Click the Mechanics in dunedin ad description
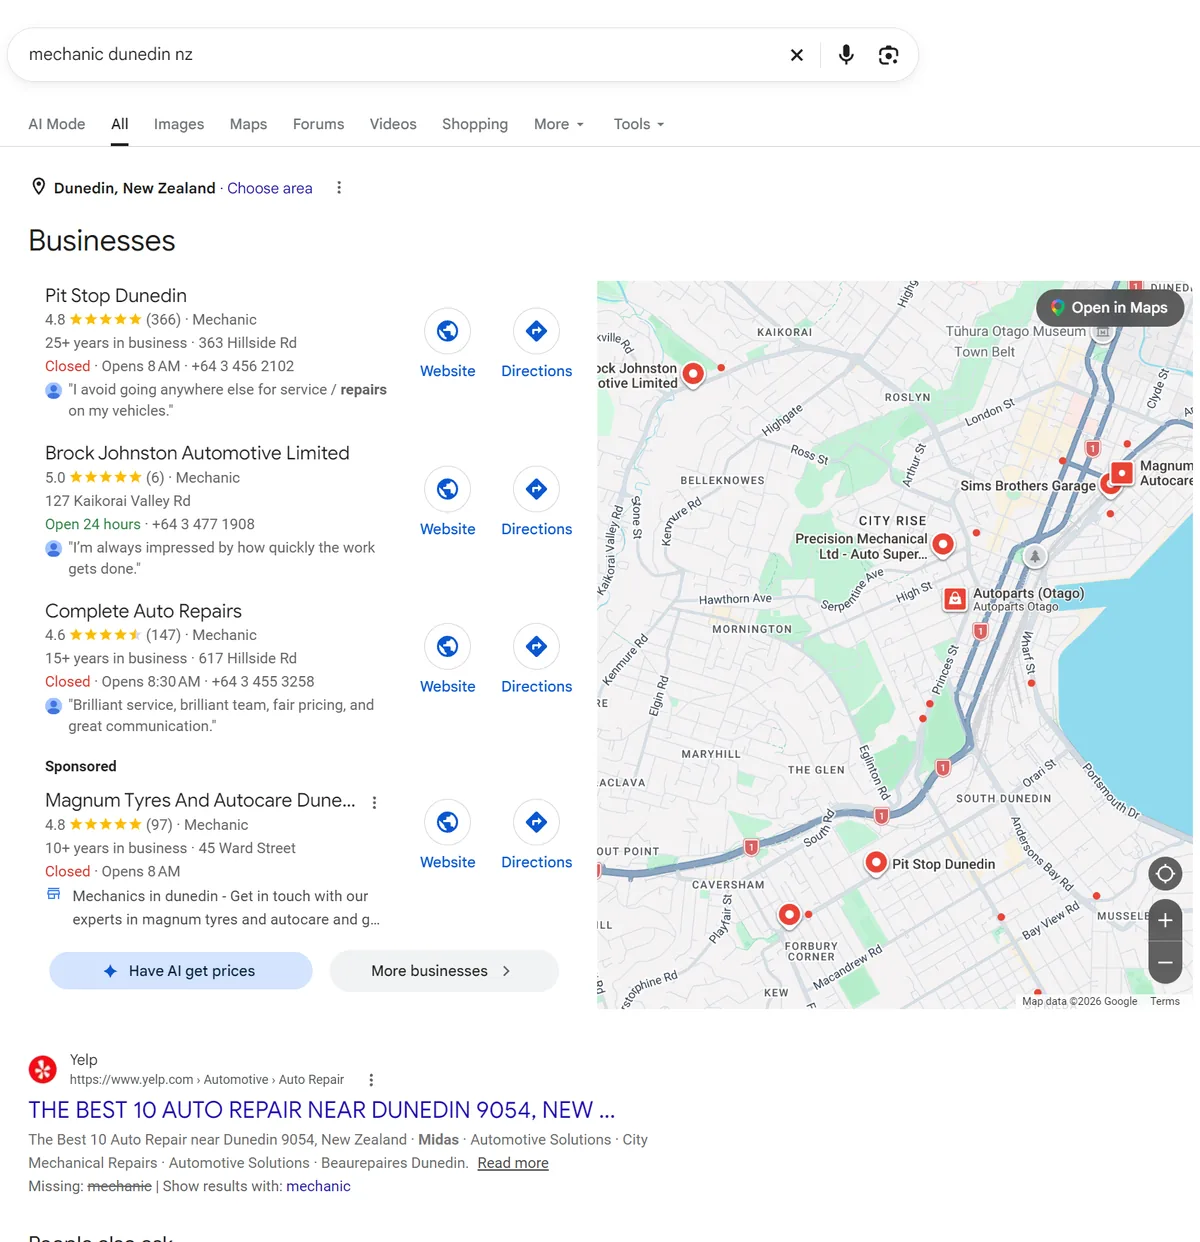 (226, 908)
